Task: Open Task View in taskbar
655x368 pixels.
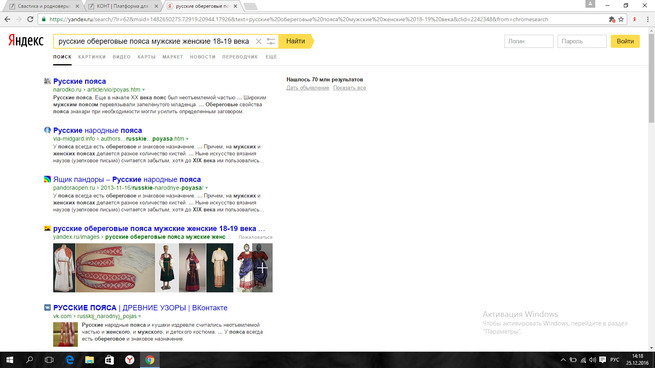Action: pyautogui.click(x=49, y=360)
